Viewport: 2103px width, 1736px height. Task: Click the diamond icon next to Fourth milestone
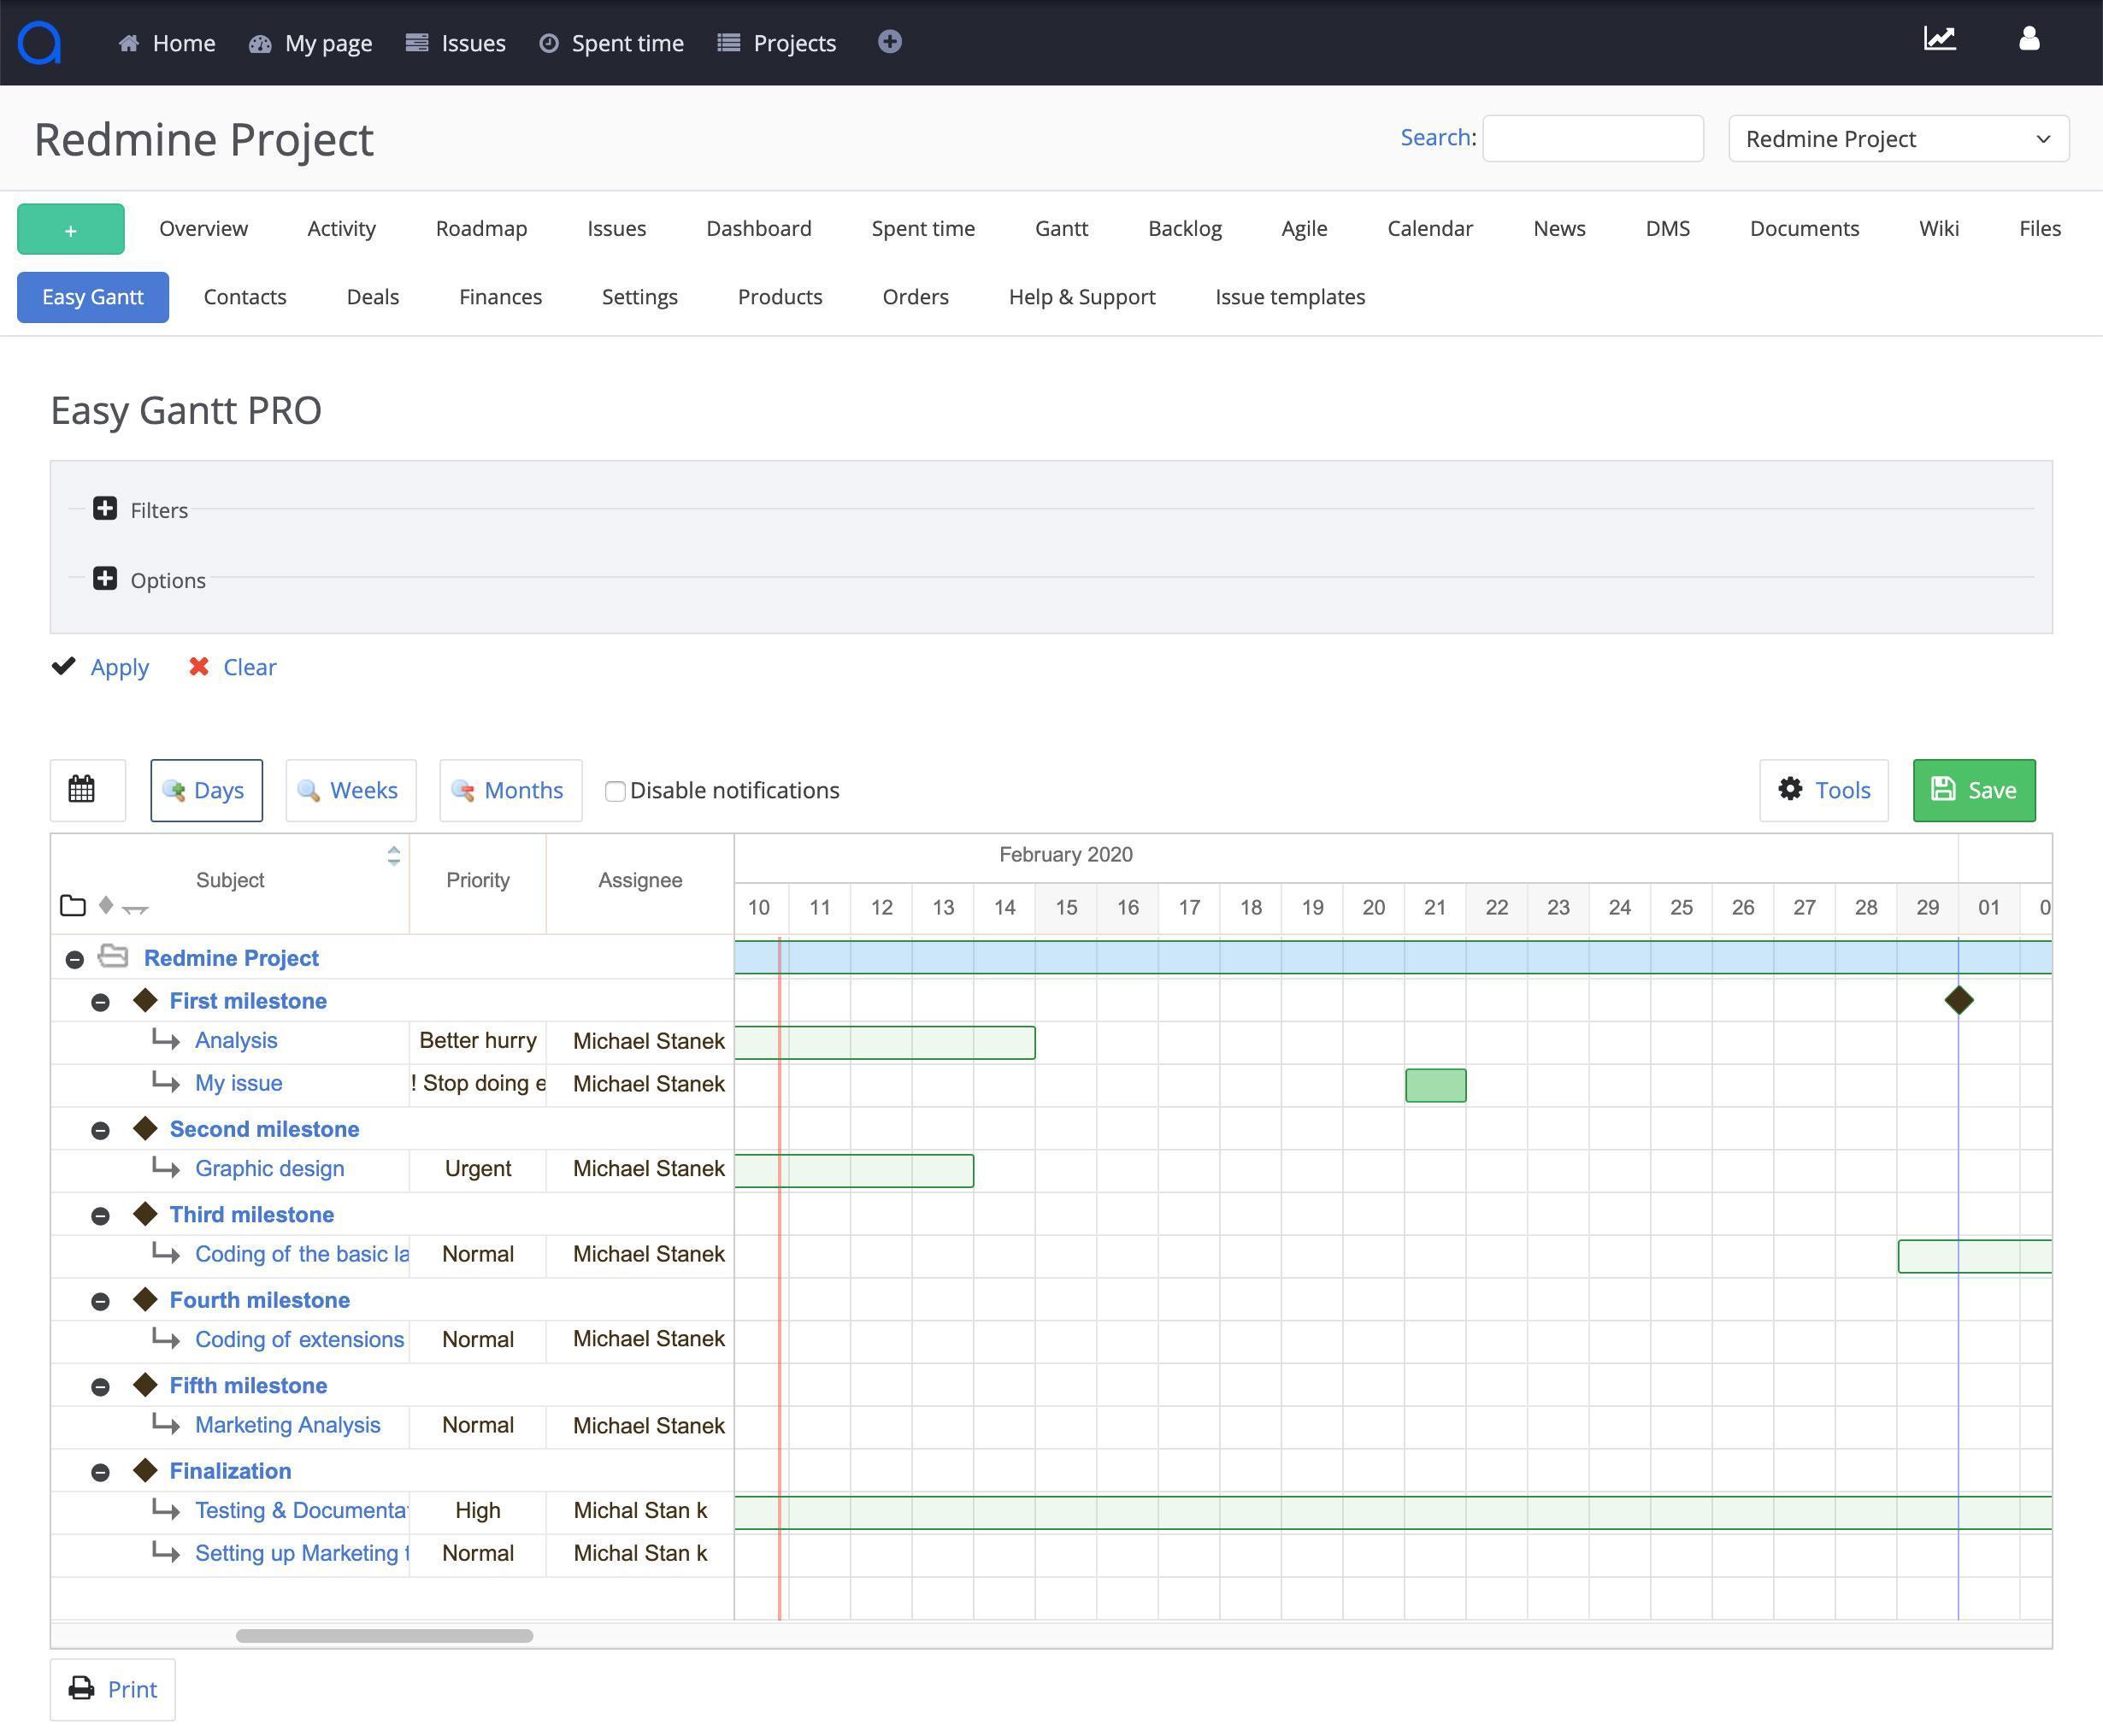(146, 1299)
